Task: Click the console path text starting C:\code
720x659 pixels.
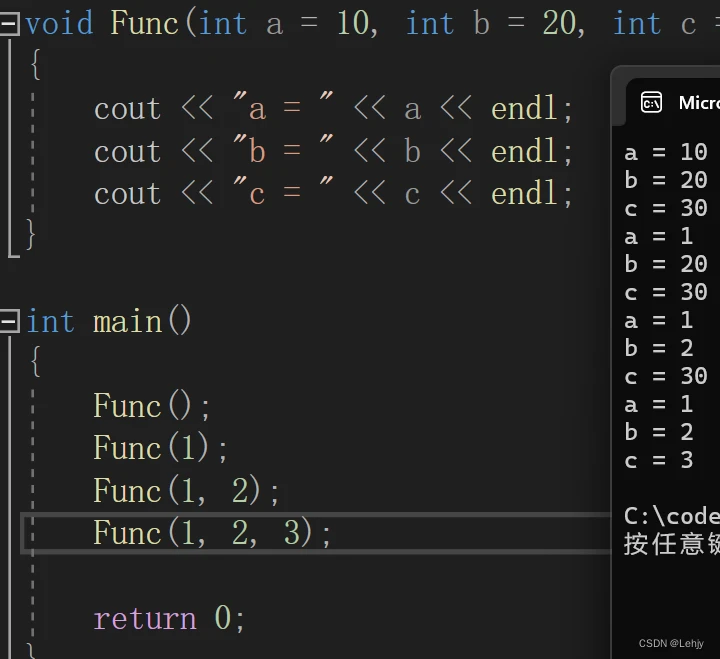Action: point(672,517)
